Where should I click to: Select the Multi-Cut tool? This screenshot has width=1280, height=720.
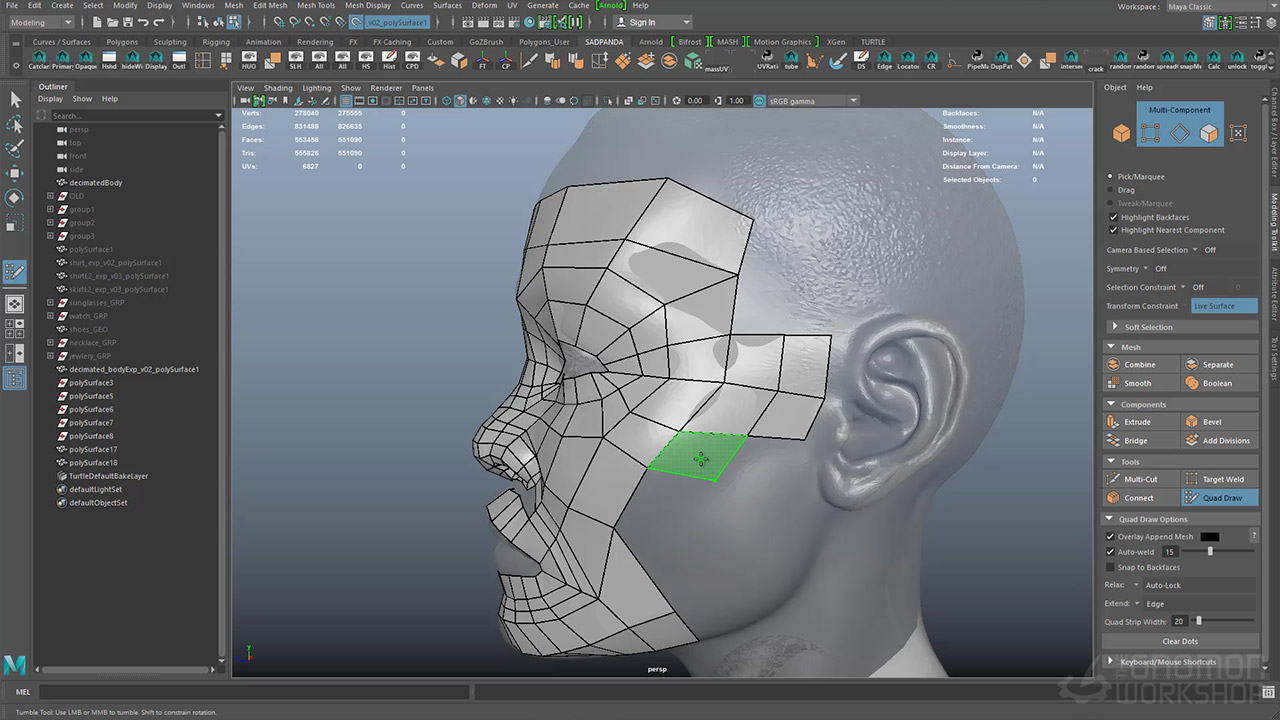(1140, 479)
